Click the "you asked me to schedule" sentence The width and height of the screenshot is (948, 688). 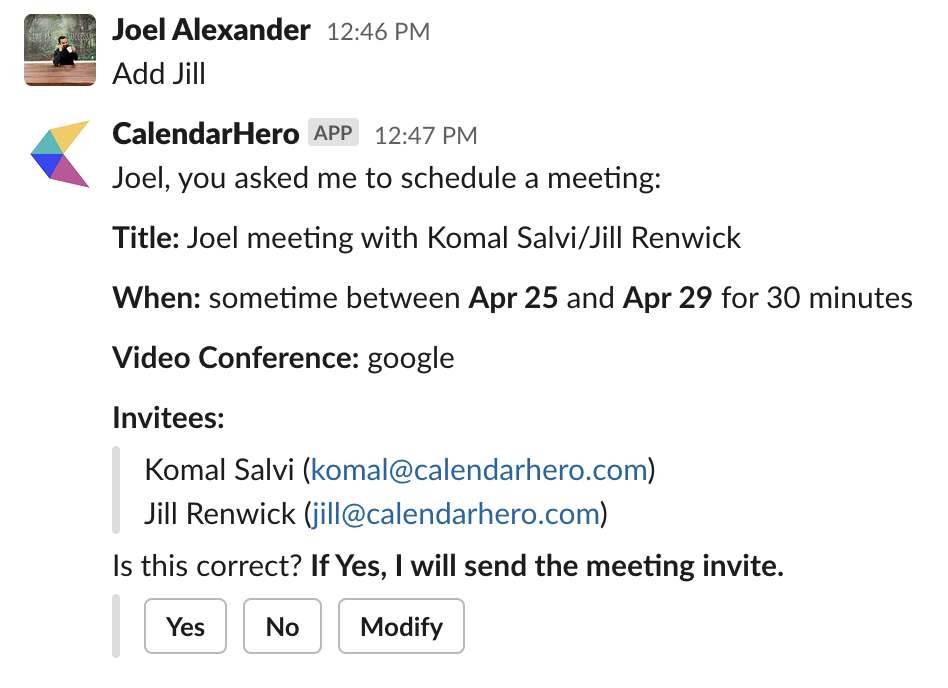(386, 179)
